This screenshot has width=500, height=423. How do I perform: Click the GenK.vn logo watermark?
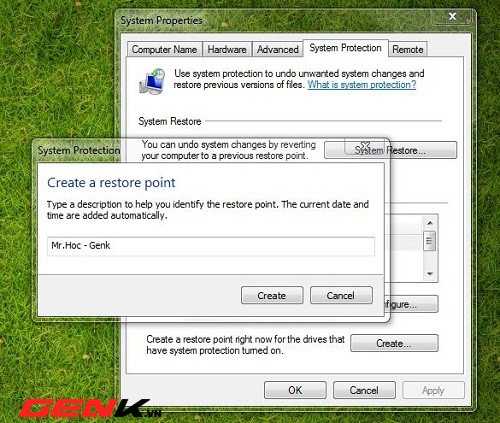click(x=90, y=408)
